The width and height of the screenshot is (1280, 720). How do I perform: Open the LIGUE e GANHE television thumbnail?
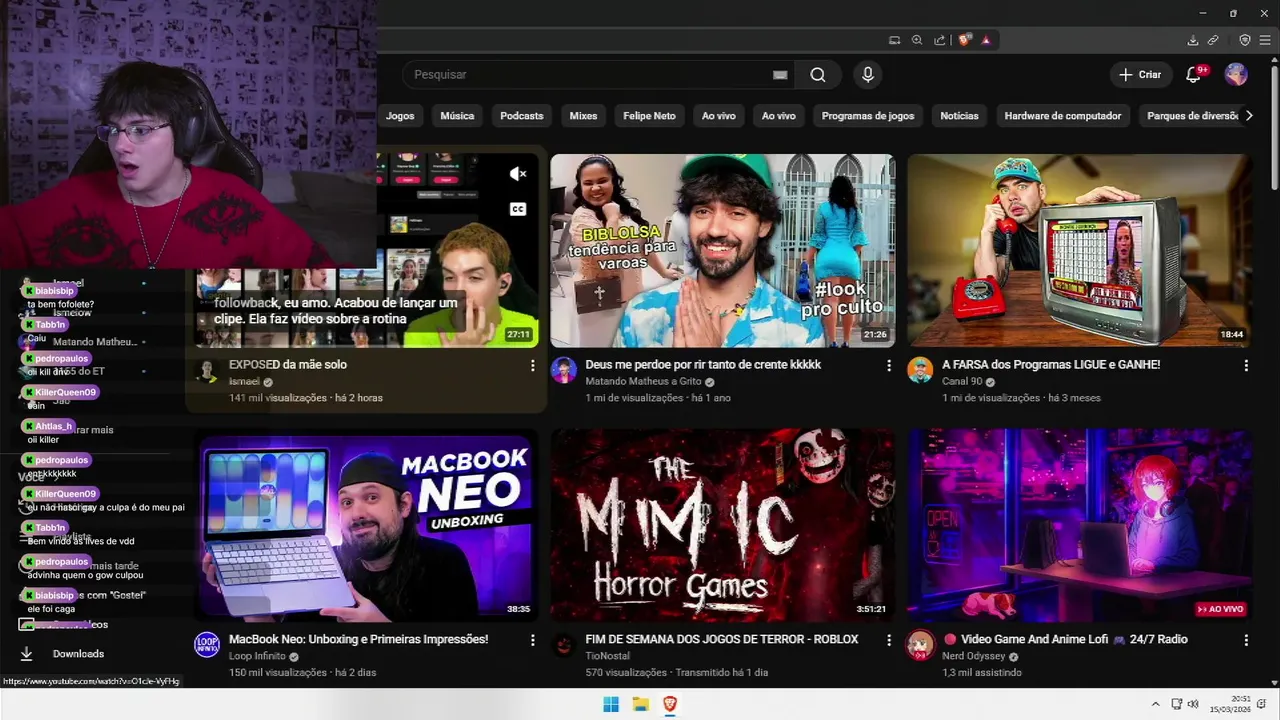[x=1079, y=250]
